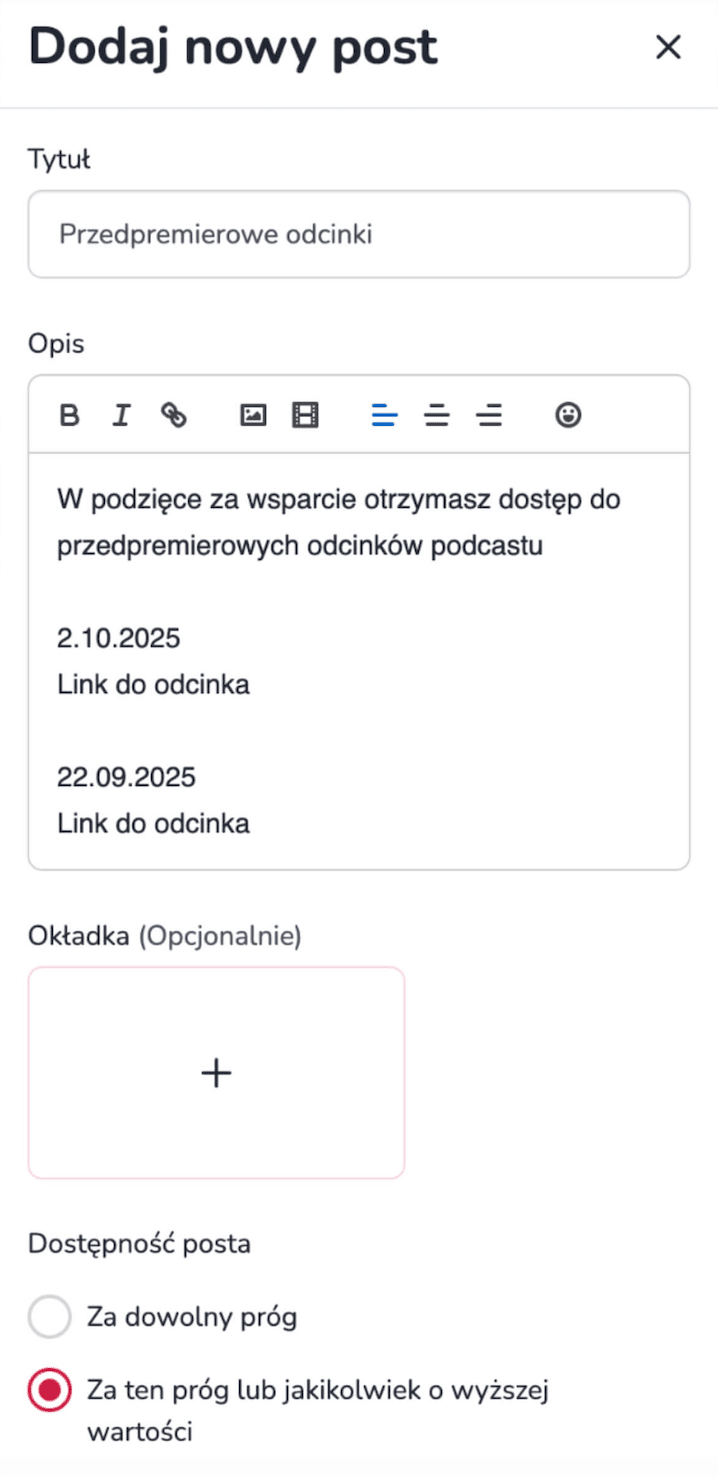Click the 'Link do odcinka' line under 22.09.2025
718x1476 pixels.
(153, 824)
